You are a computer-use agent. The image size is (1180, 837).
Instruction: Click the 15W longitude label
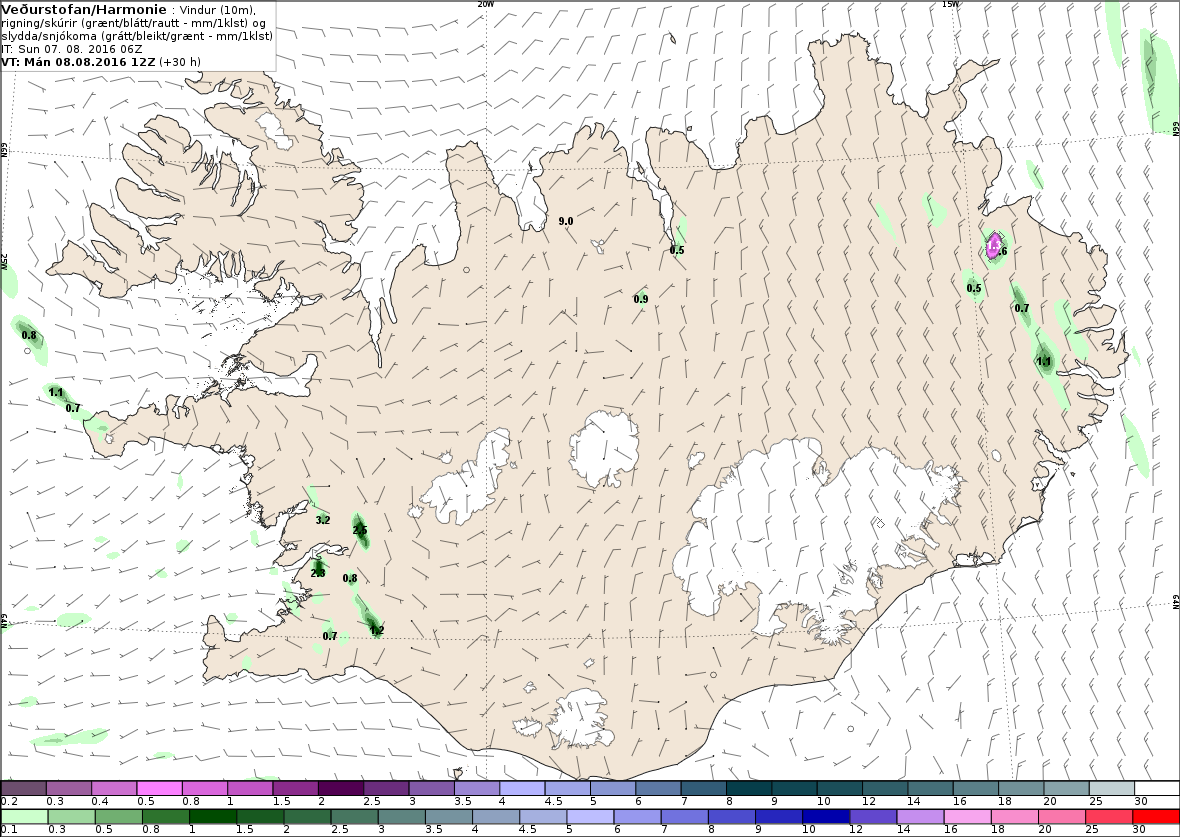pos(950,4)
